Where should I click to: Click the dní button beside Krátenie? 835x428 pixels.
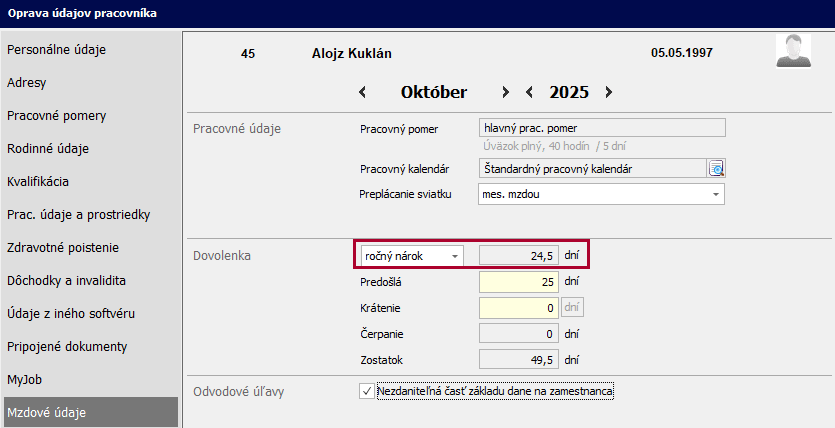click(x=574, y=307)
